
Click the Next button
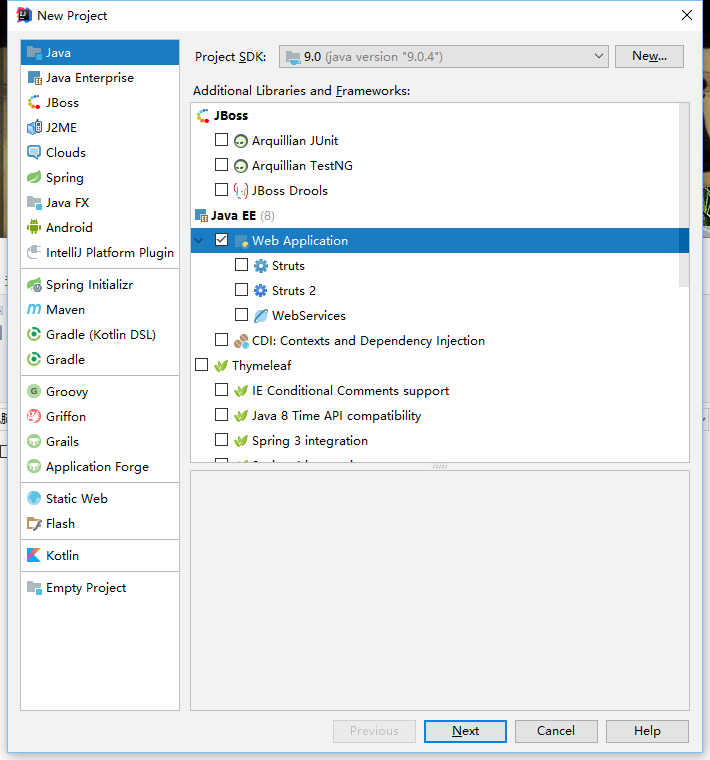(465, 731)
